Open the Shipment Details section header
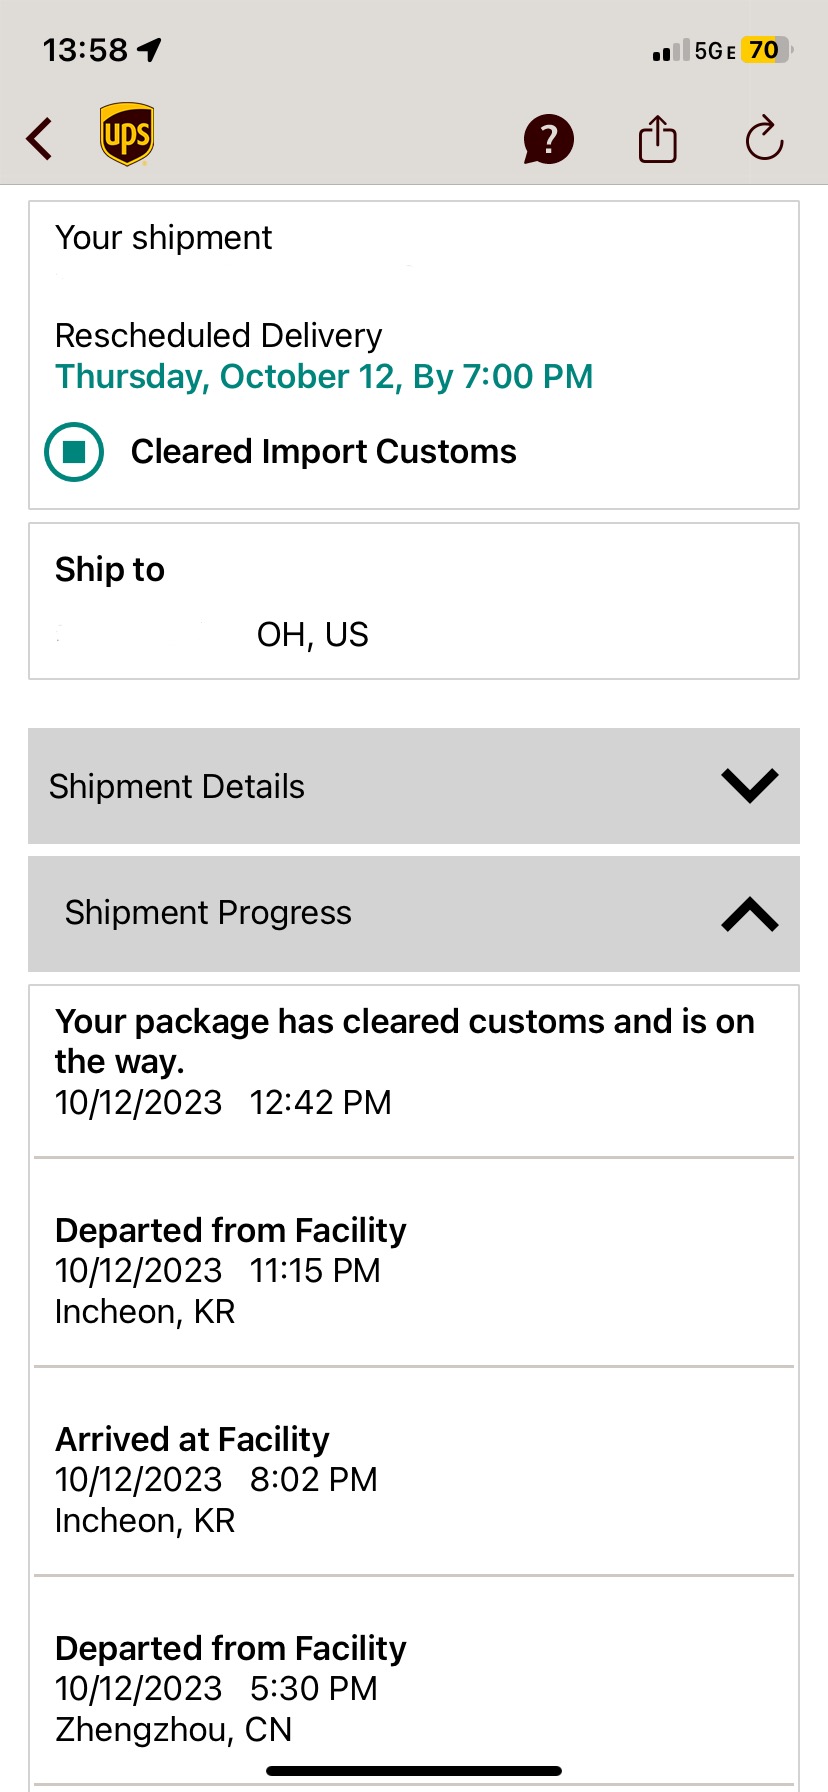The height and width of the screenshot is (1792, 828). (x=414, y=786)
